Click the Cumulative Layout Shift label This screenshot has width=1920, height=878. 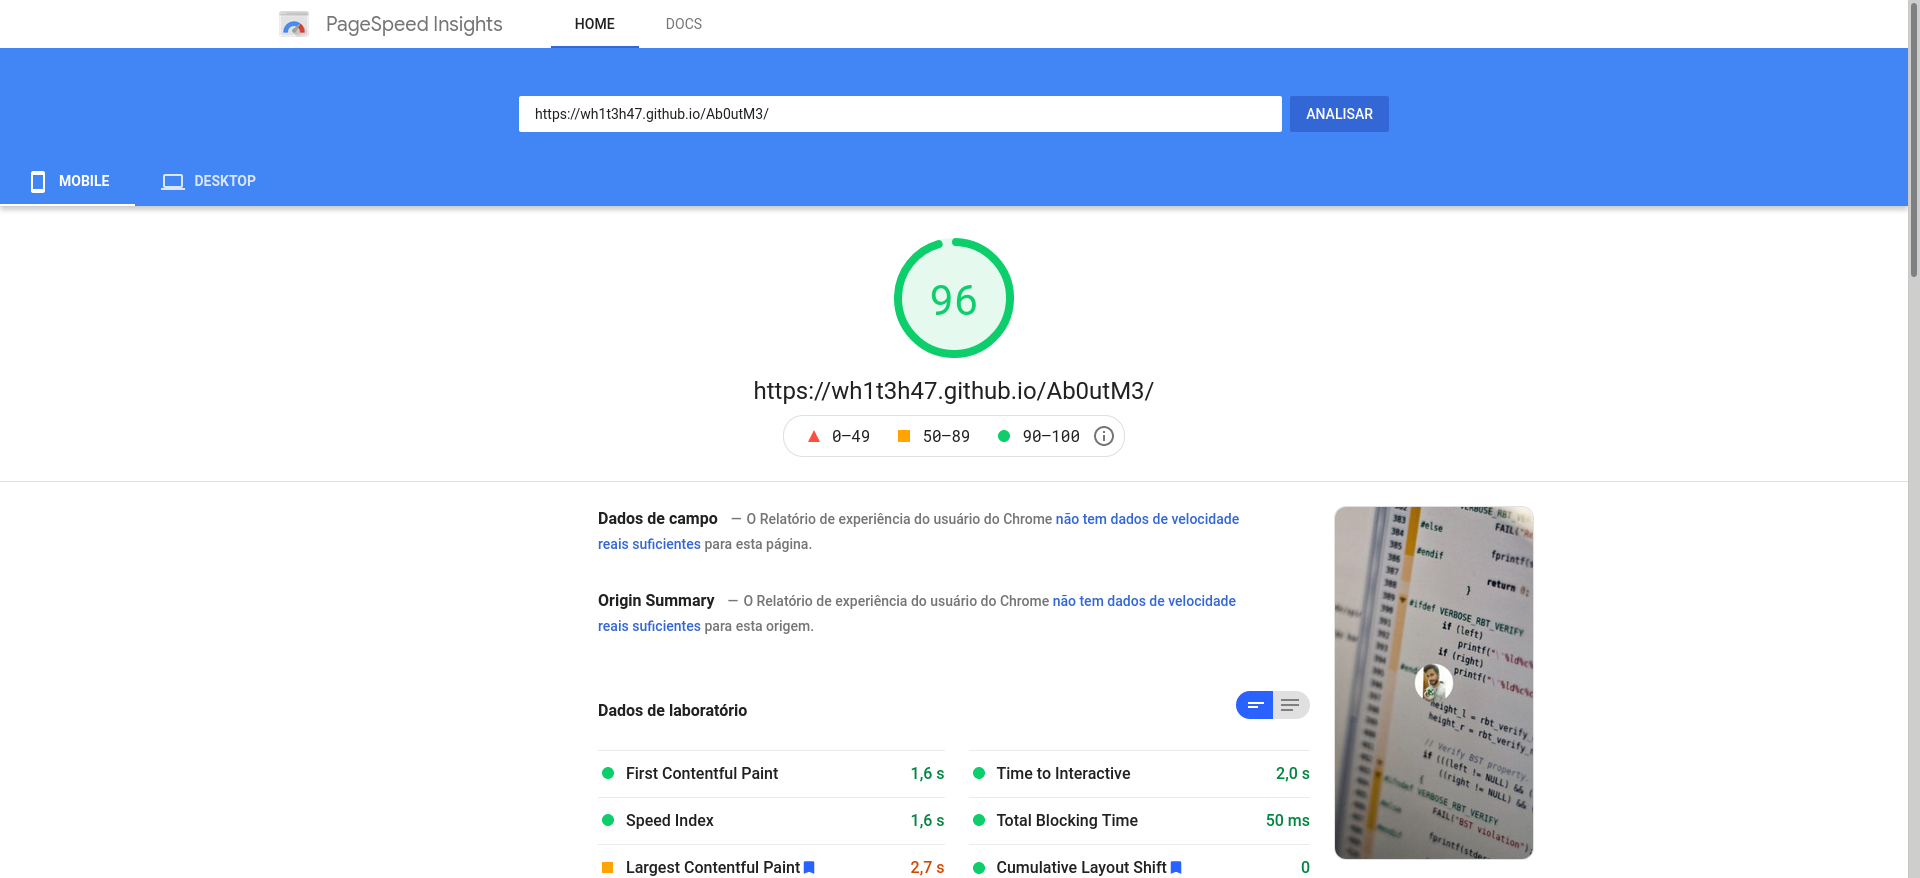coord(1081,868)
